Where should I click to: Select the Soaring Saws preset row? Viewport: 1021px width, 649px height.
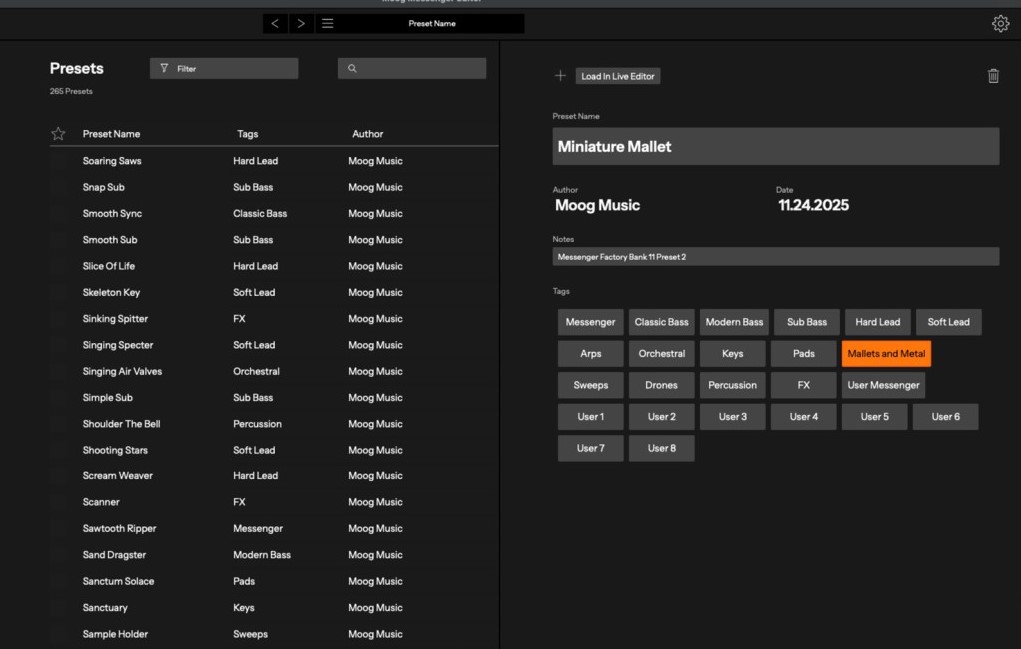(112, 161)
